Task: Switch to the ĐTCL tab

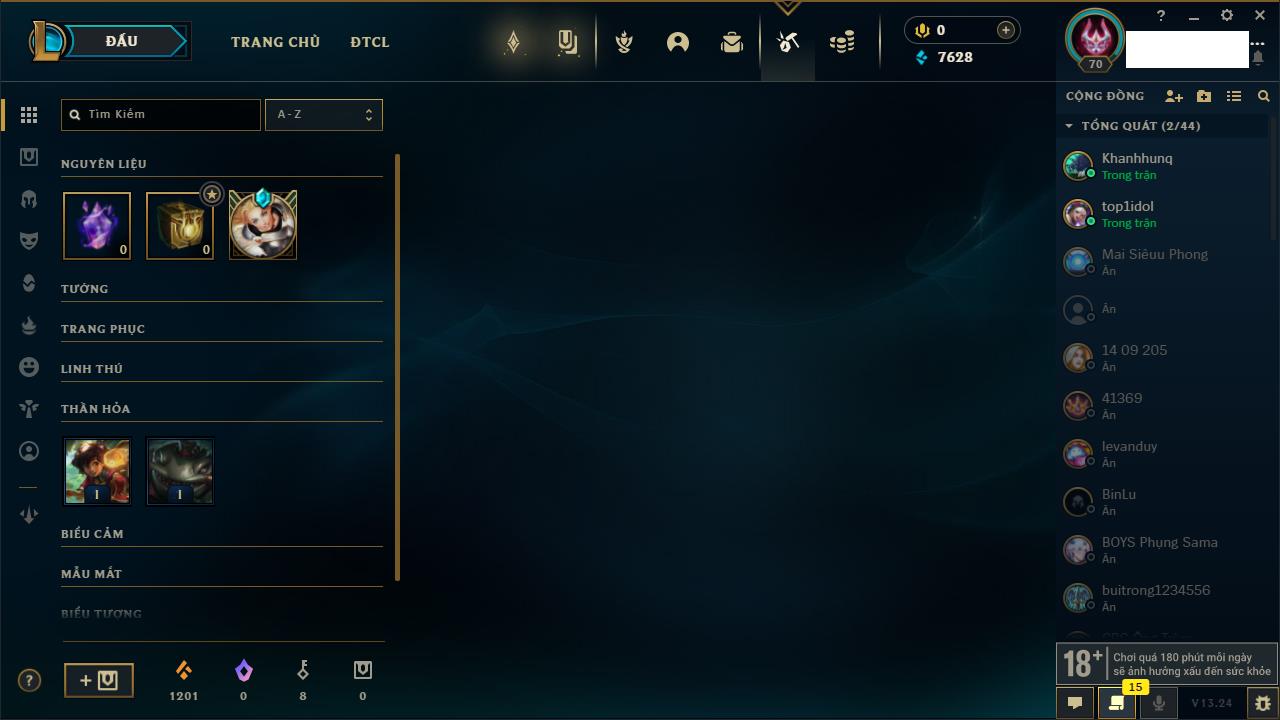Action: pos(370,42)
